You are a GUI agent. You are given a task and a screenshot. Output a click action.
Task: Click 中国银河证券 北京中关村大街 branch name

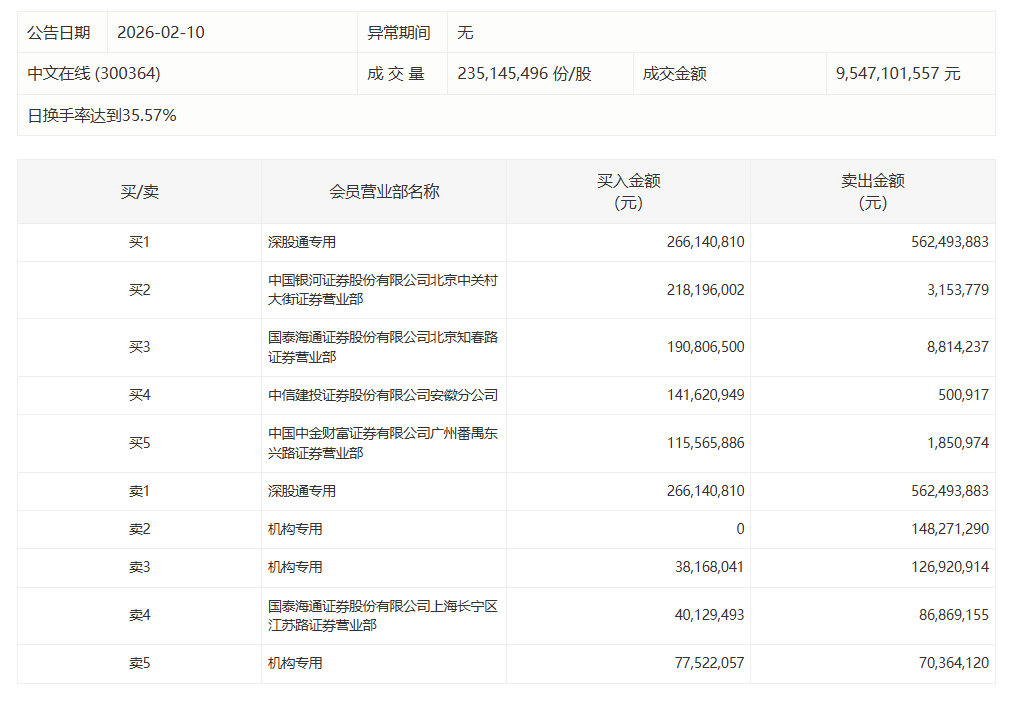pos(382,290)
